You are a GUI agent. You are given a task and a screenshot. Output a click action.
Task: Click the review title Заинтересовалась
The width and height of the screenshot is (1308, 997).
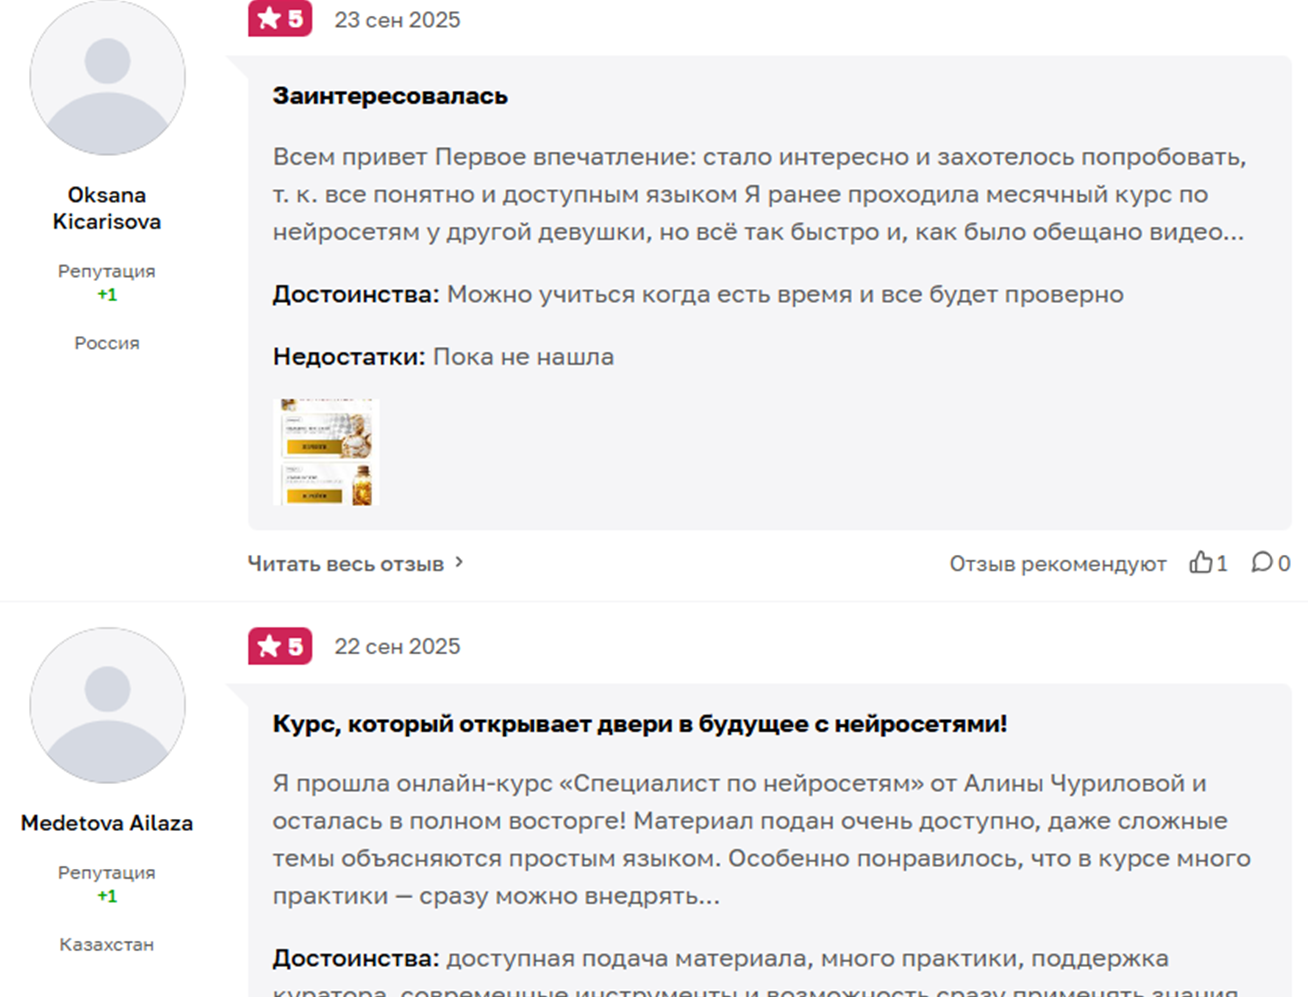[390, 95]
